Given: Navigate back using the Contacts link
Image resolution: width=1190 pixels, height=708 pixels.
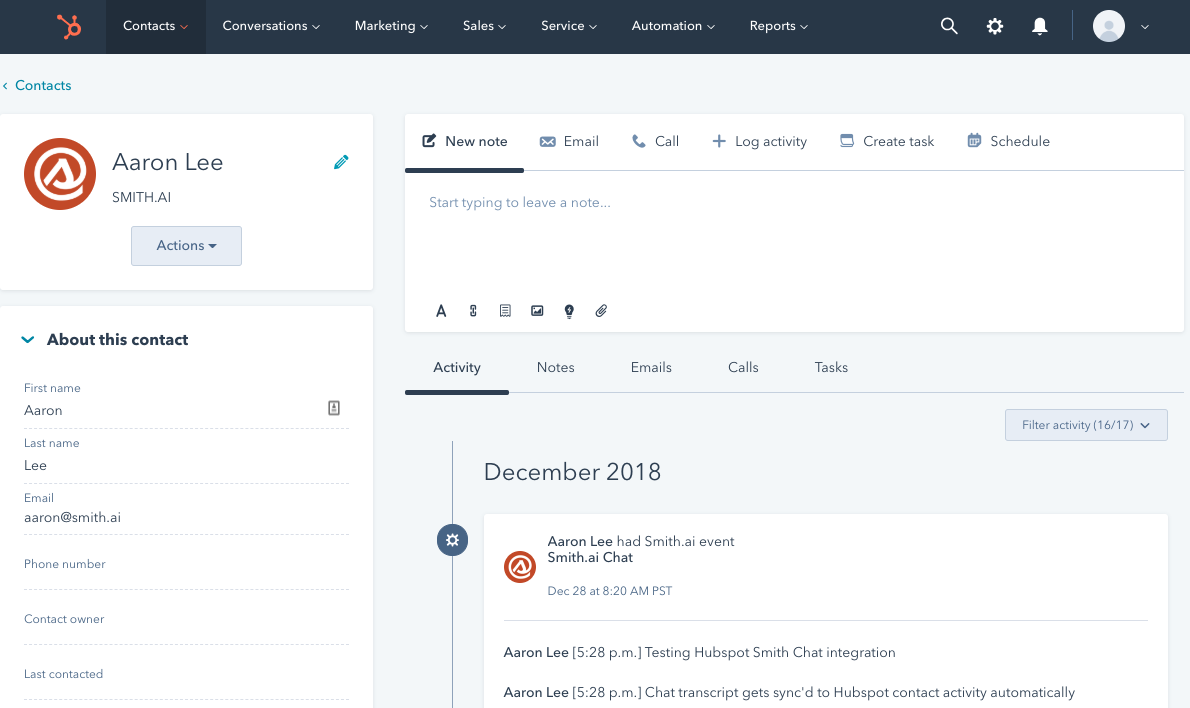Looking at the screenshot, I should 43,85.
